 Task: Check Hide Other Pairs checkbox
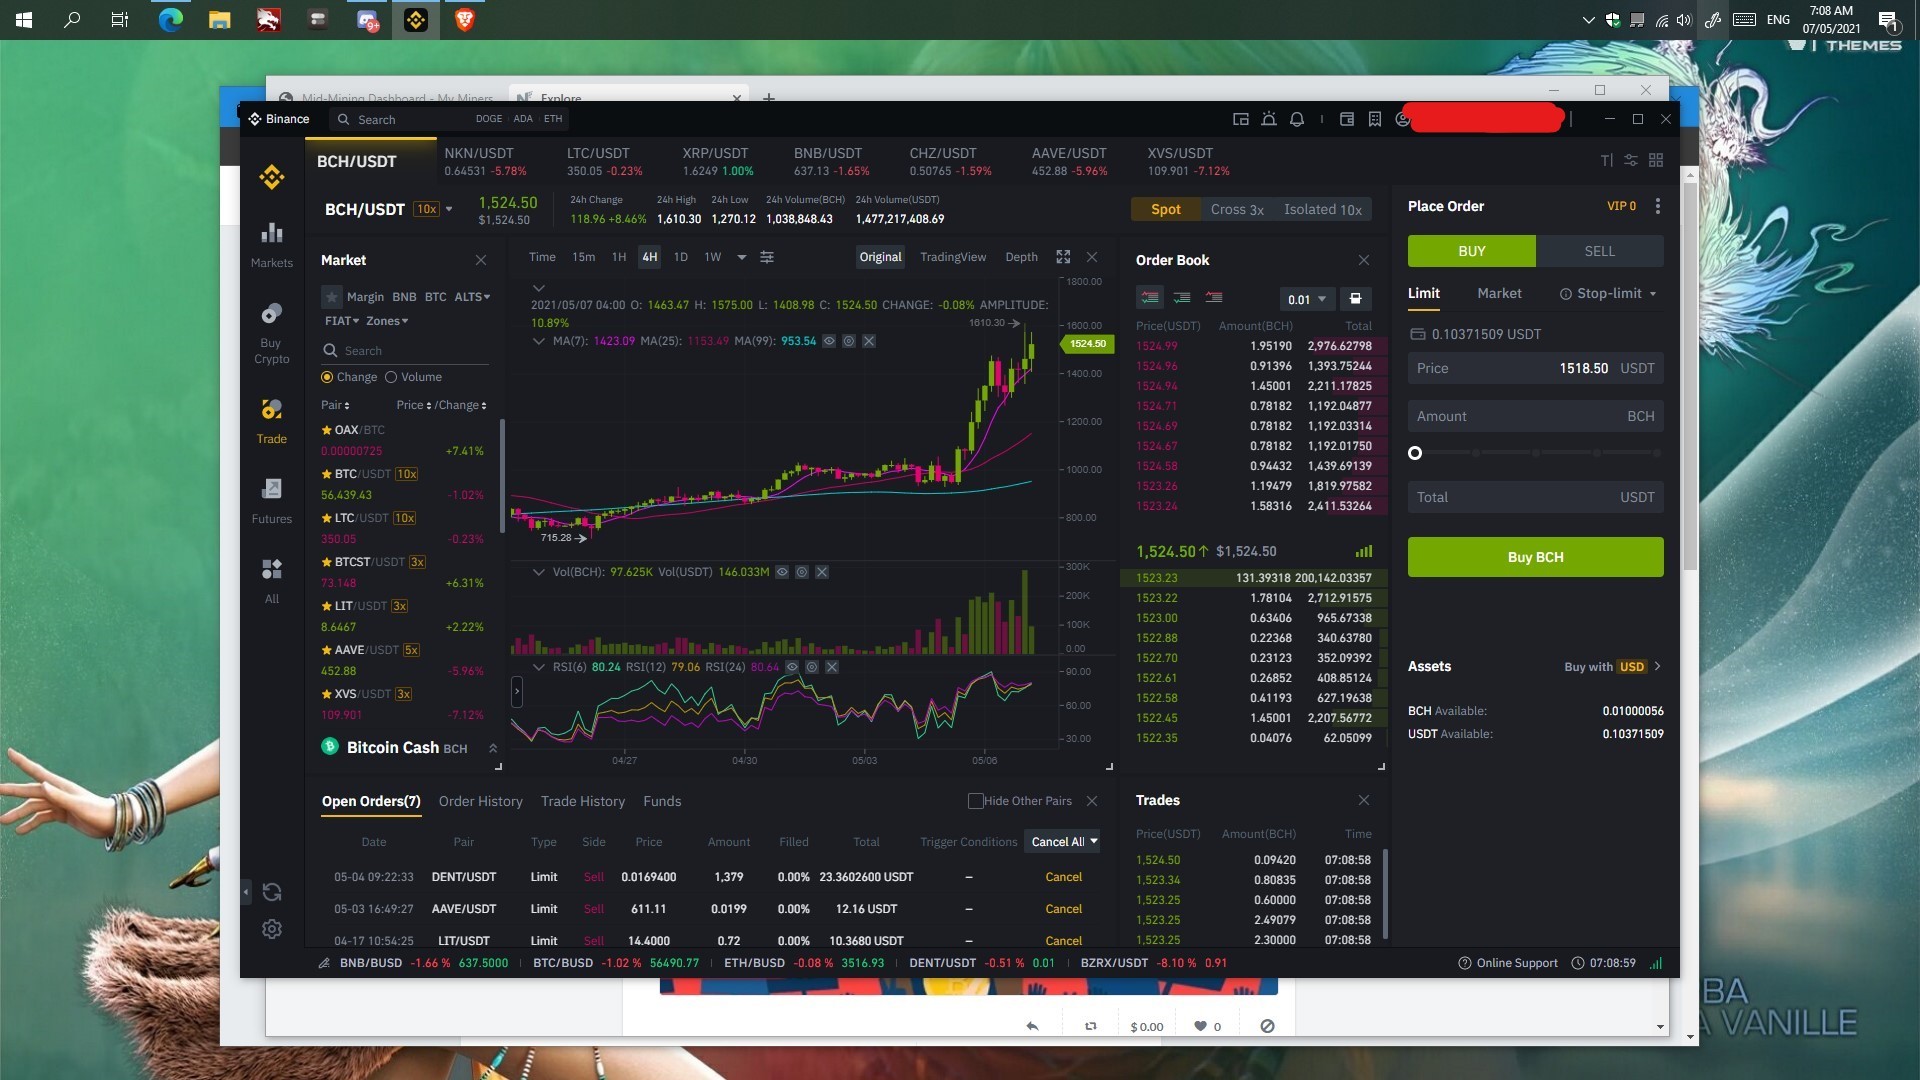click(976, 801)
